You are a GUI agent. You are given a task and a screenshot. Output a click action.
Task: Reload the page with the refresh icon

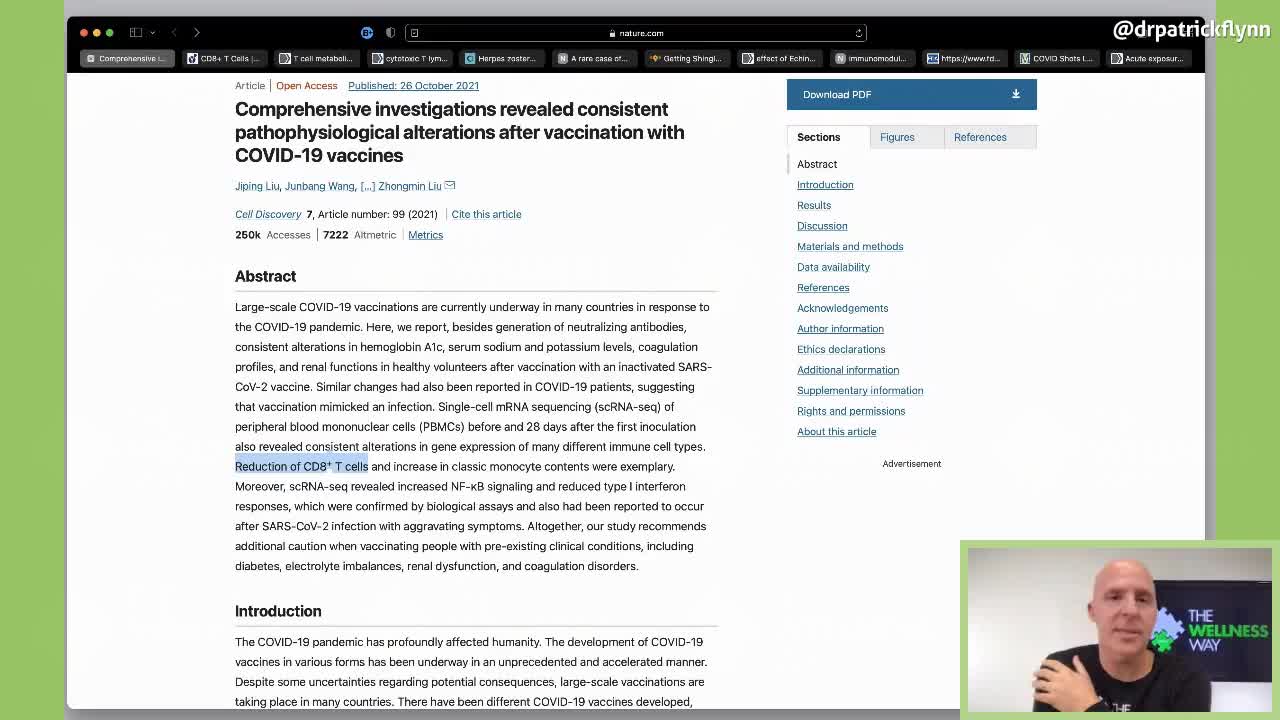point(858,33)
